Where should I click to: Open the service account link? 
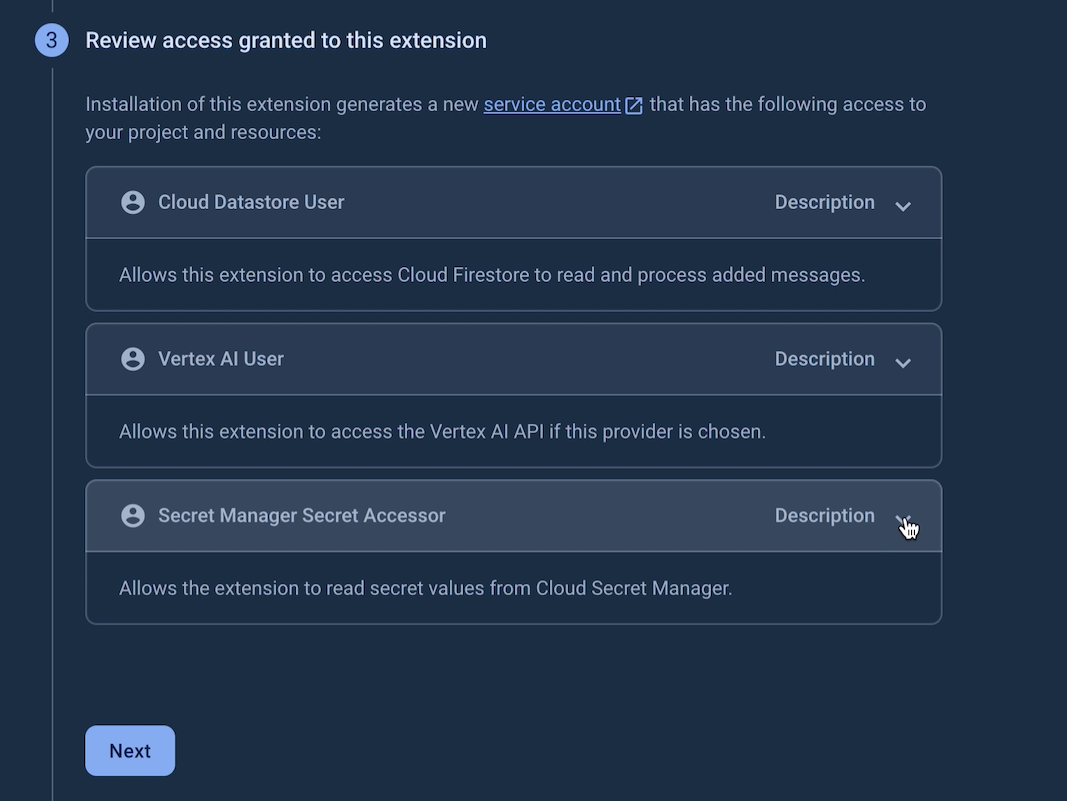[552, 104]
